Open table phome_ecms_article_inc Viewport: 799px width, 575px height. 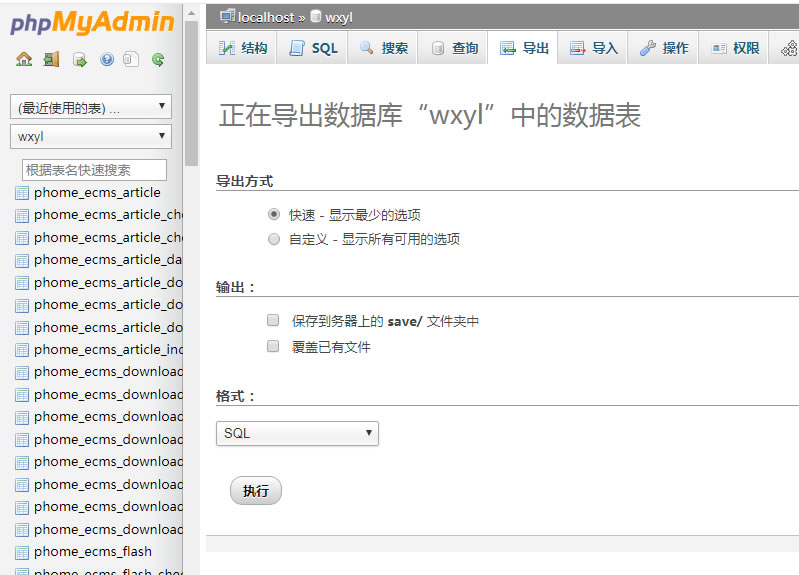click(108, 350)
